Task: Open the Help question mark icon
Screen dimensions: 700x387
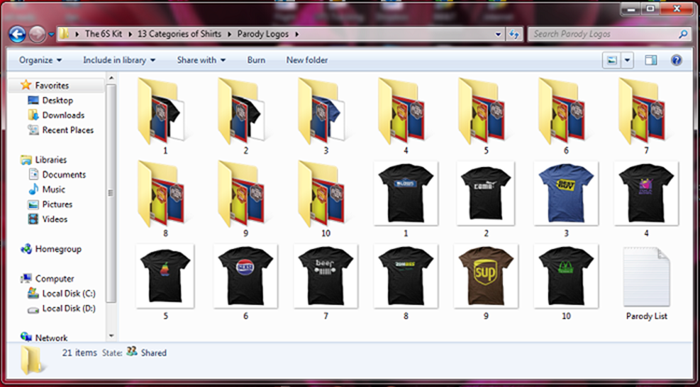Action: [x=676, y=60]
